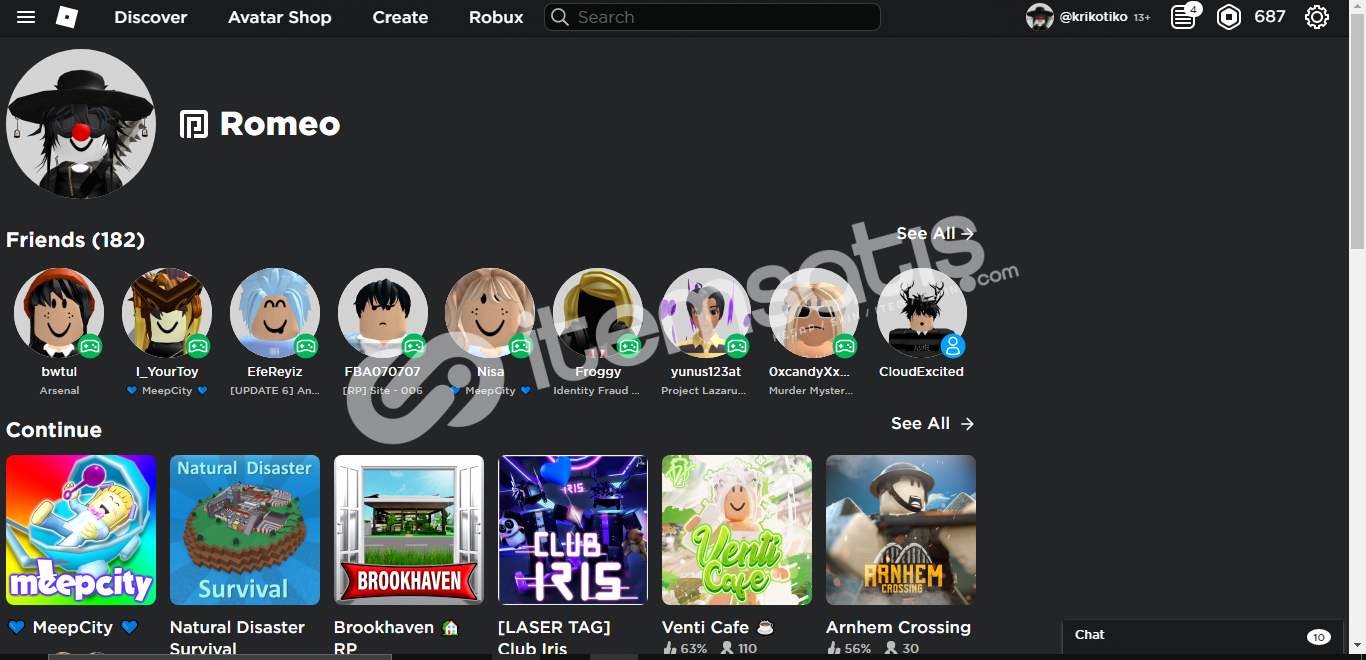This screenshot has height=660, width=1366.
Task: Open the Avatar Shop tab
Action: (280, 17)
